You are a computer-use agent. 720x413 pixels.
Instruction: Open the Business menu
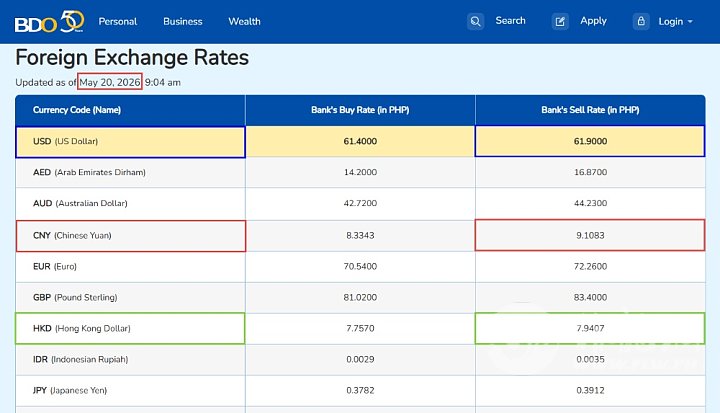183,22
